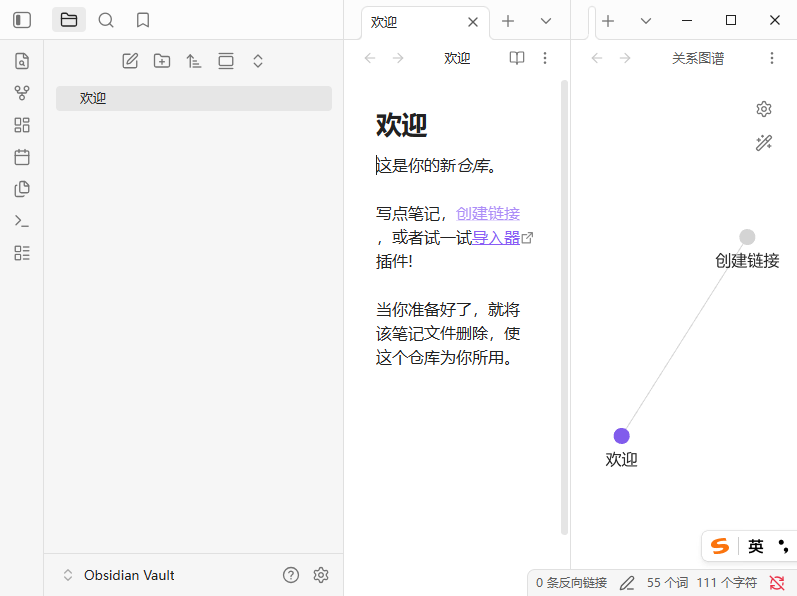This screenshot has width=797, height=596.
Task: Open graph view from ribbon
Action: coord(22,93)
